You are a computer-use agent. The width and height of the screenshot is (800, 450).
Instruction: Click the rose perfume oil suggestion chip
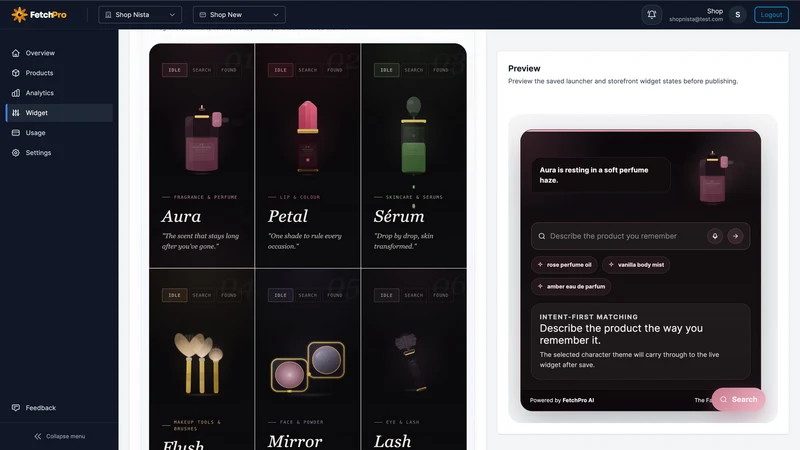click(x=564, y=265)
